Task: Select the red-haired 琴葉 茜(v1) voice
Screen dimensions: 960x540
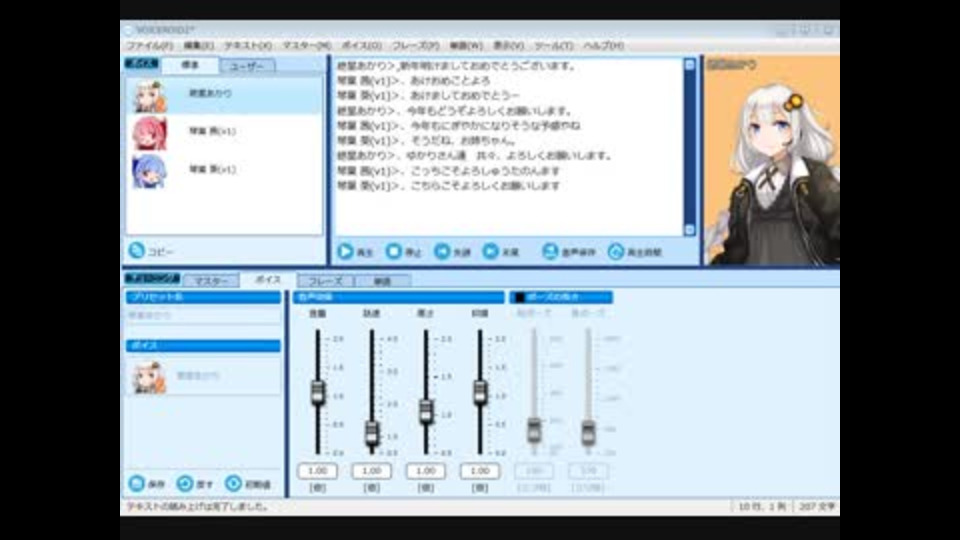Action: point(149,133)
